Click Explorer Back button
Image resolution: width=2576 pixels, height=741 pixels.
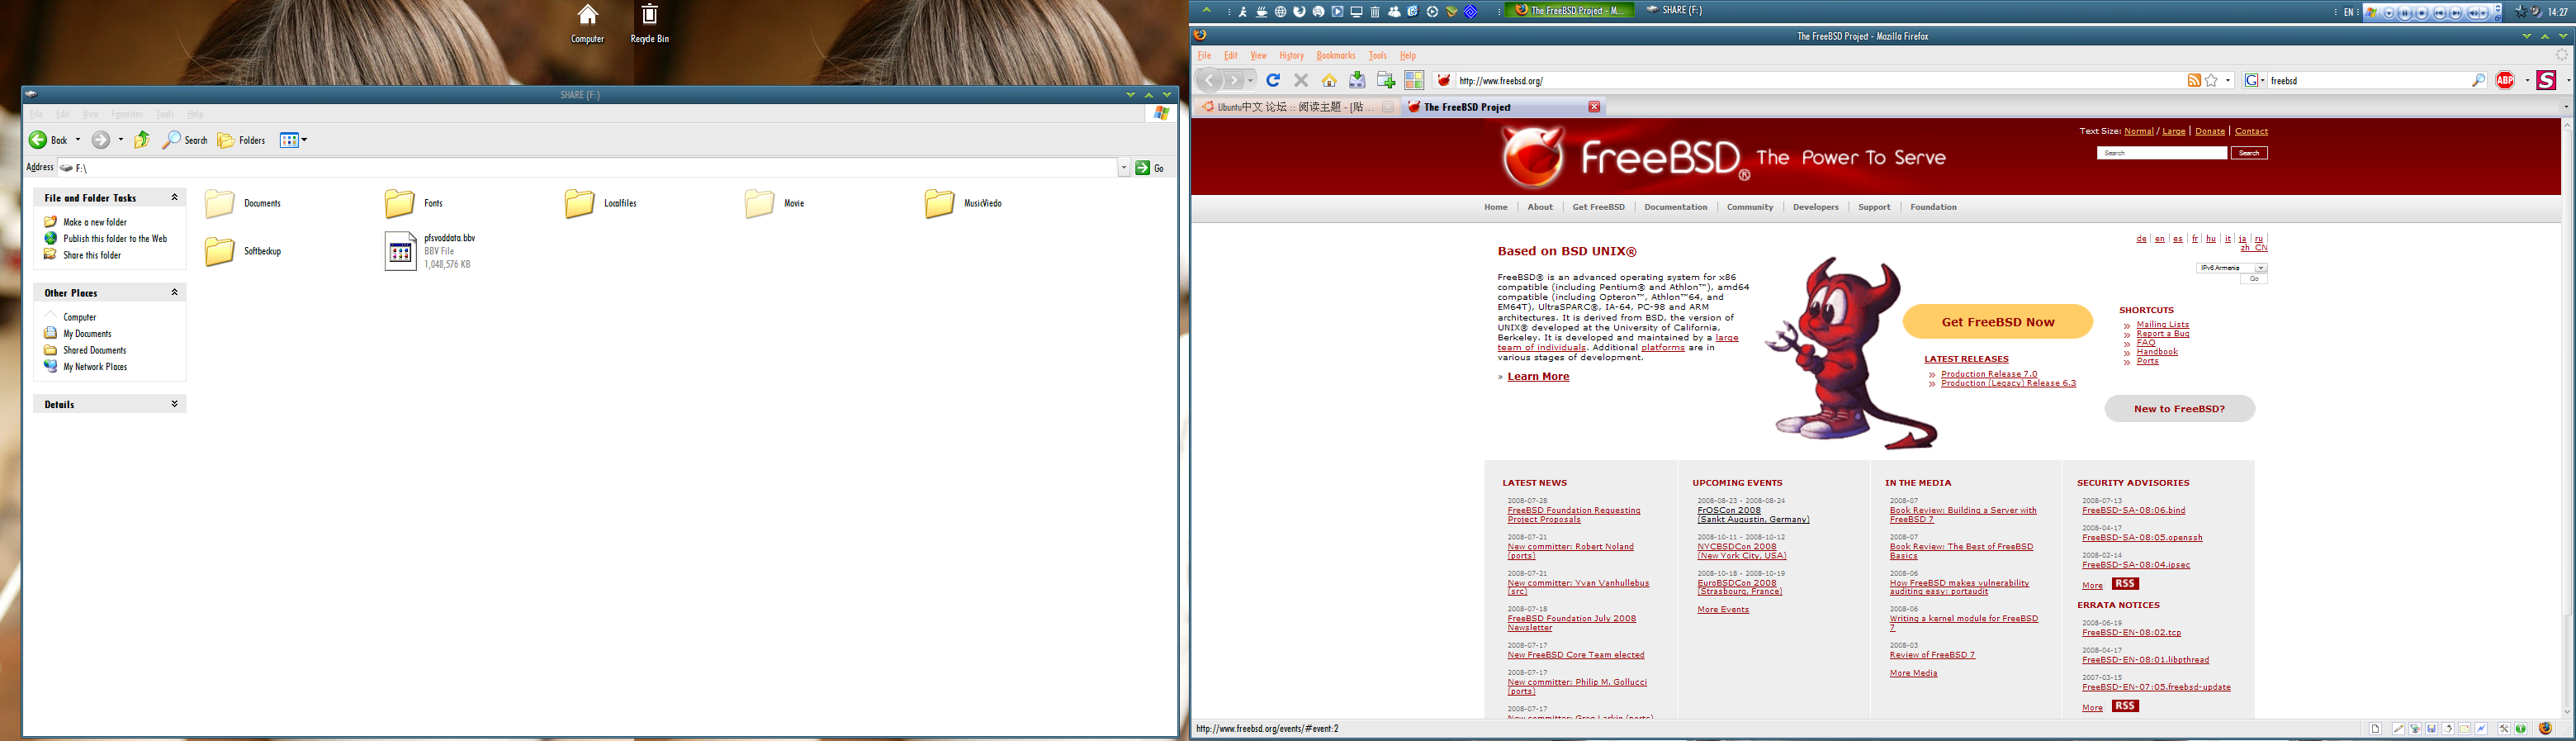(48, 140)
